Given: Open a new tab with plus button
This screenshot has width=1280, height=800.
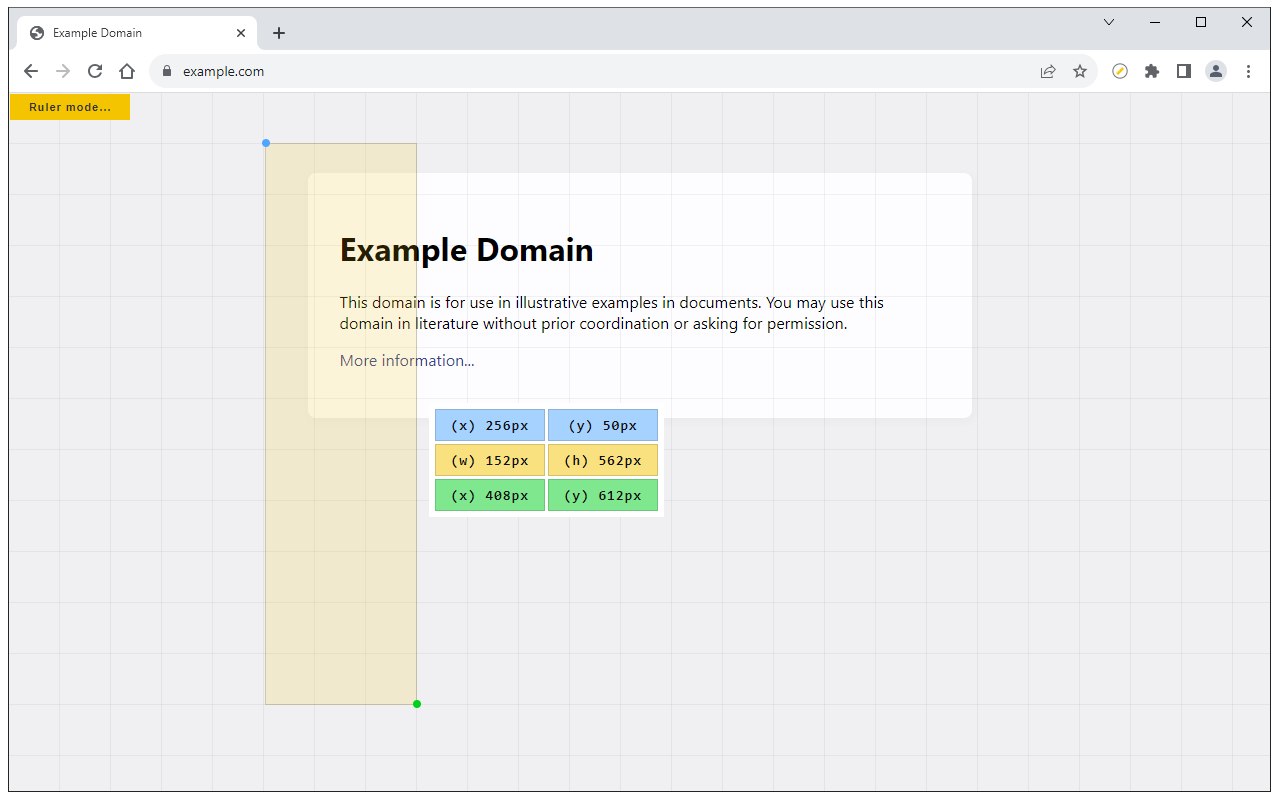Looking at the screenshot, I should 279,33.
